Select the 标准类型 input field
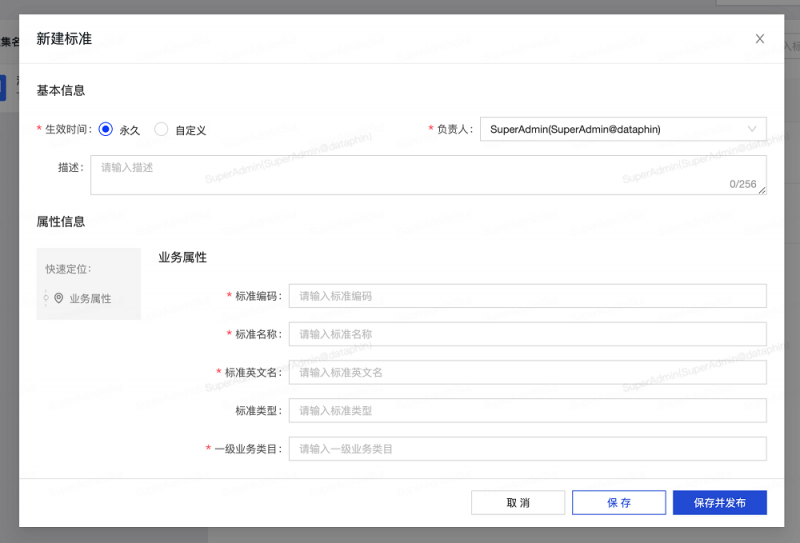The height and width of the screenshot is (543, 800). coord(527,410)
